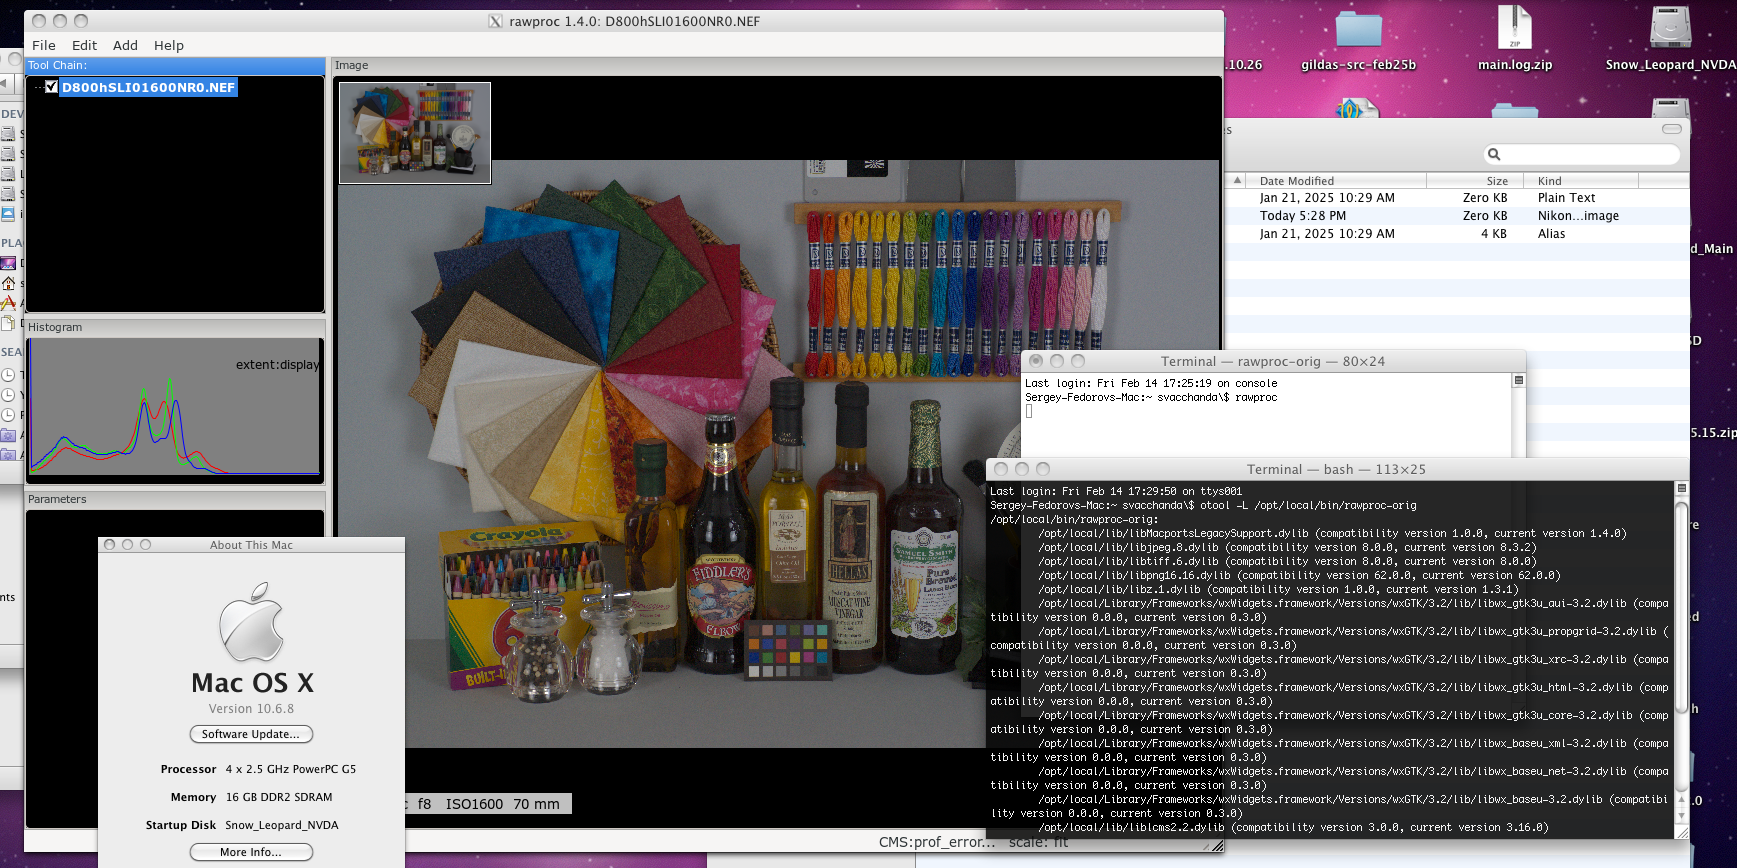Sort Finder list by Size column

coord(1474,181)
